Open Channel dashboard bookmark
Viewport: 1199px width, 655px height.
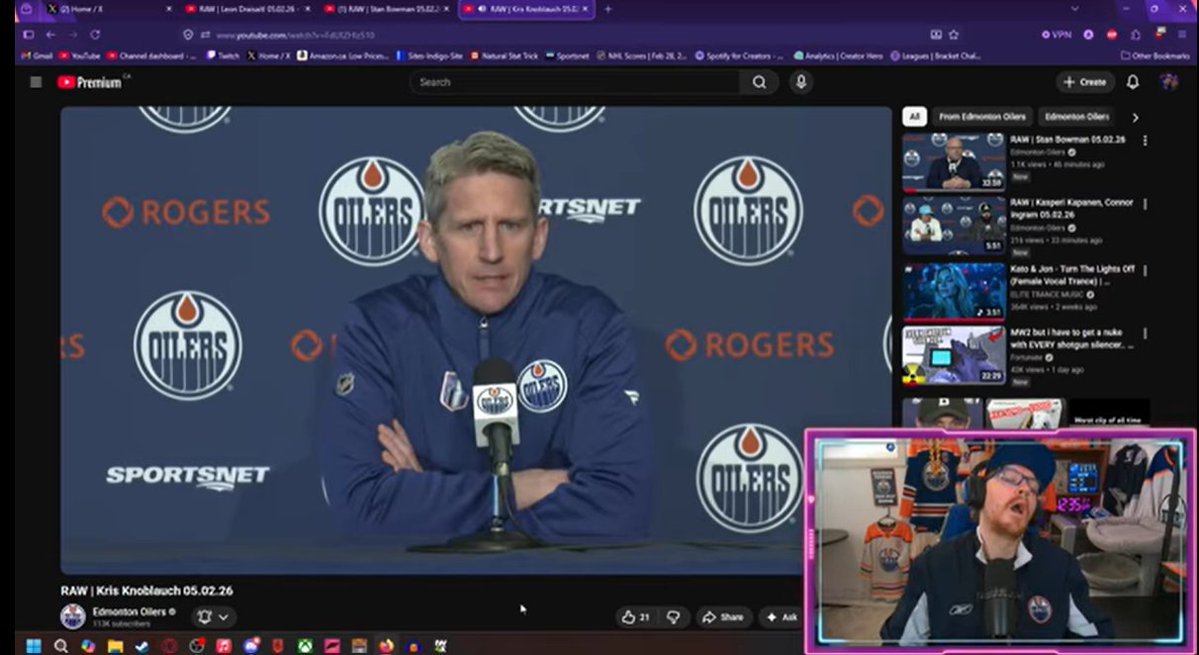tap(151, 56)
